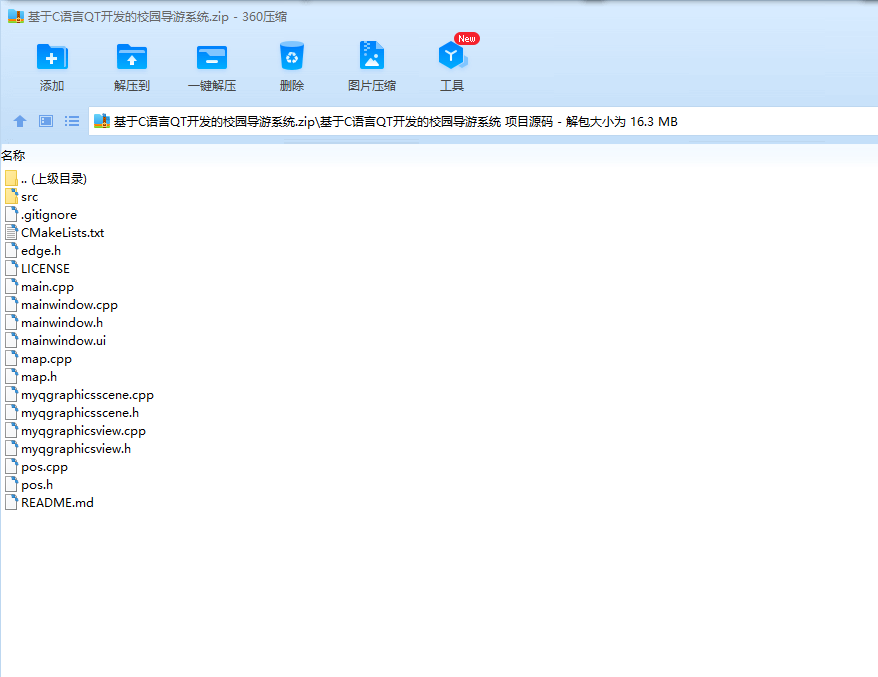Click the 360压缩 title bar app icon
The height and width of the screenshot is (677, 878).
[16, 16]
